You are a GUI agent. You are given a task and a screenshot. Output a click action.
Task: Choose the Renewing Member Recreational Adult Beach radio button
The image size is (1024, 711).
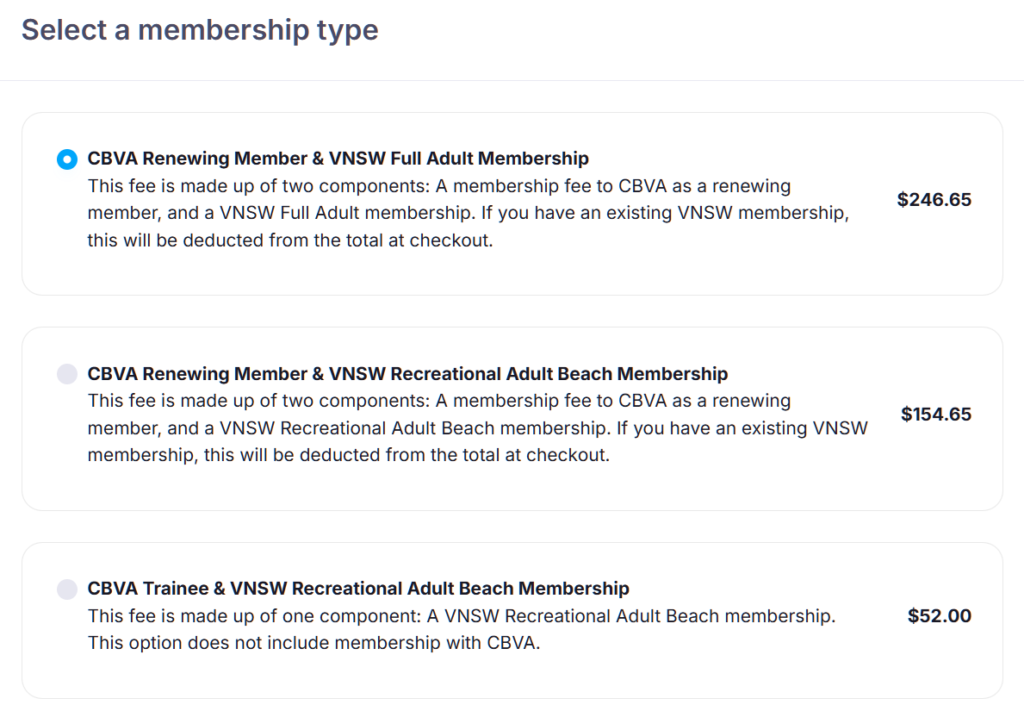[x=67, y=374]
